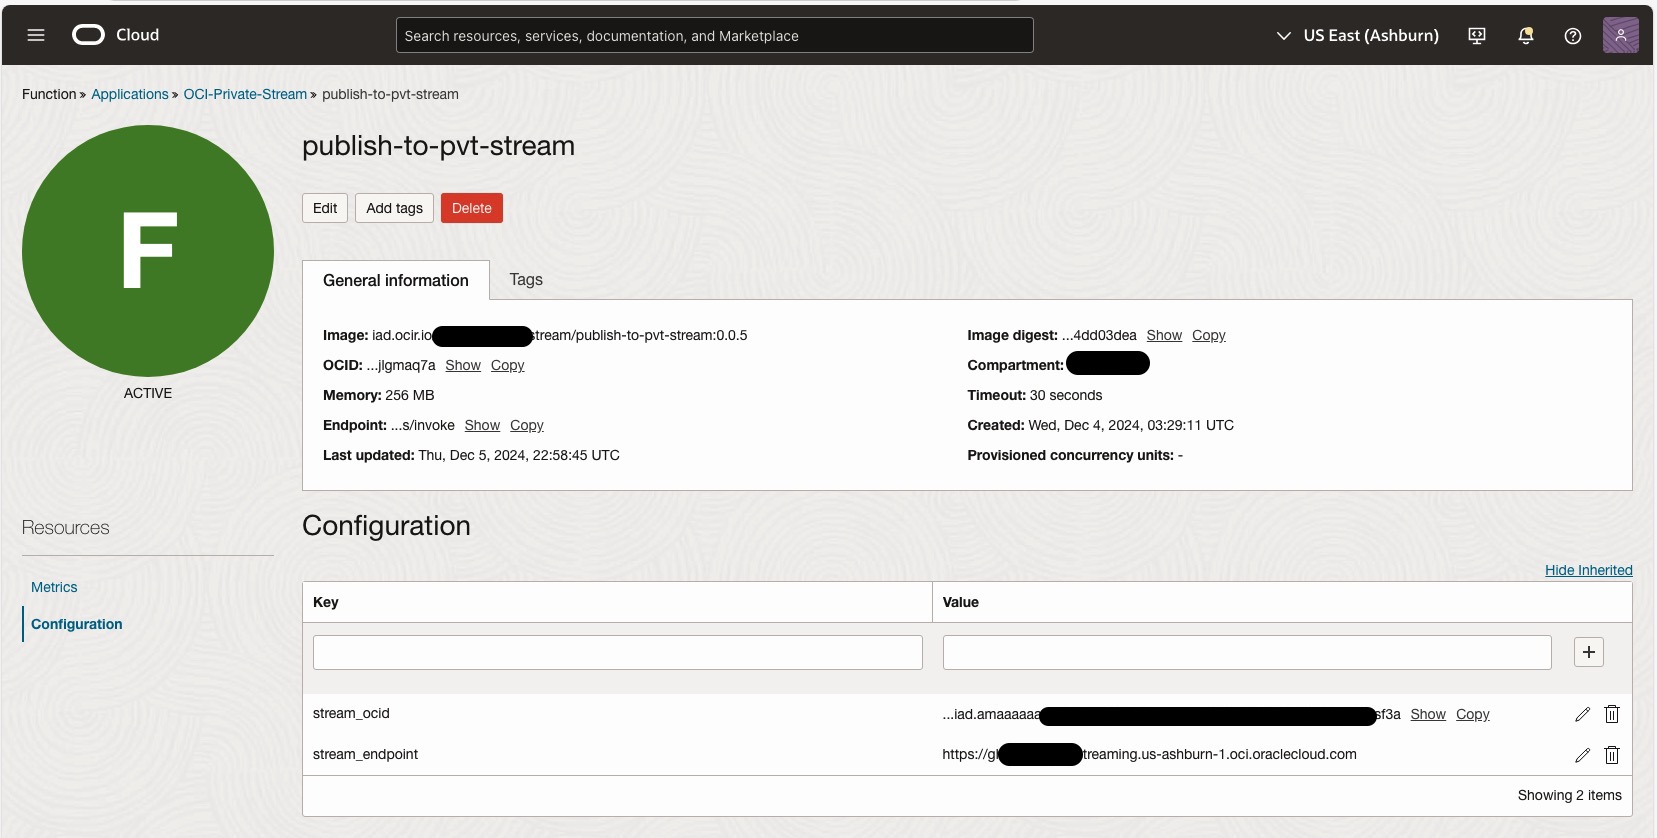This screenshot has width=1657, height=838.
Task: Click the Last updated timestamp text
Action: [x=471, y=455]
